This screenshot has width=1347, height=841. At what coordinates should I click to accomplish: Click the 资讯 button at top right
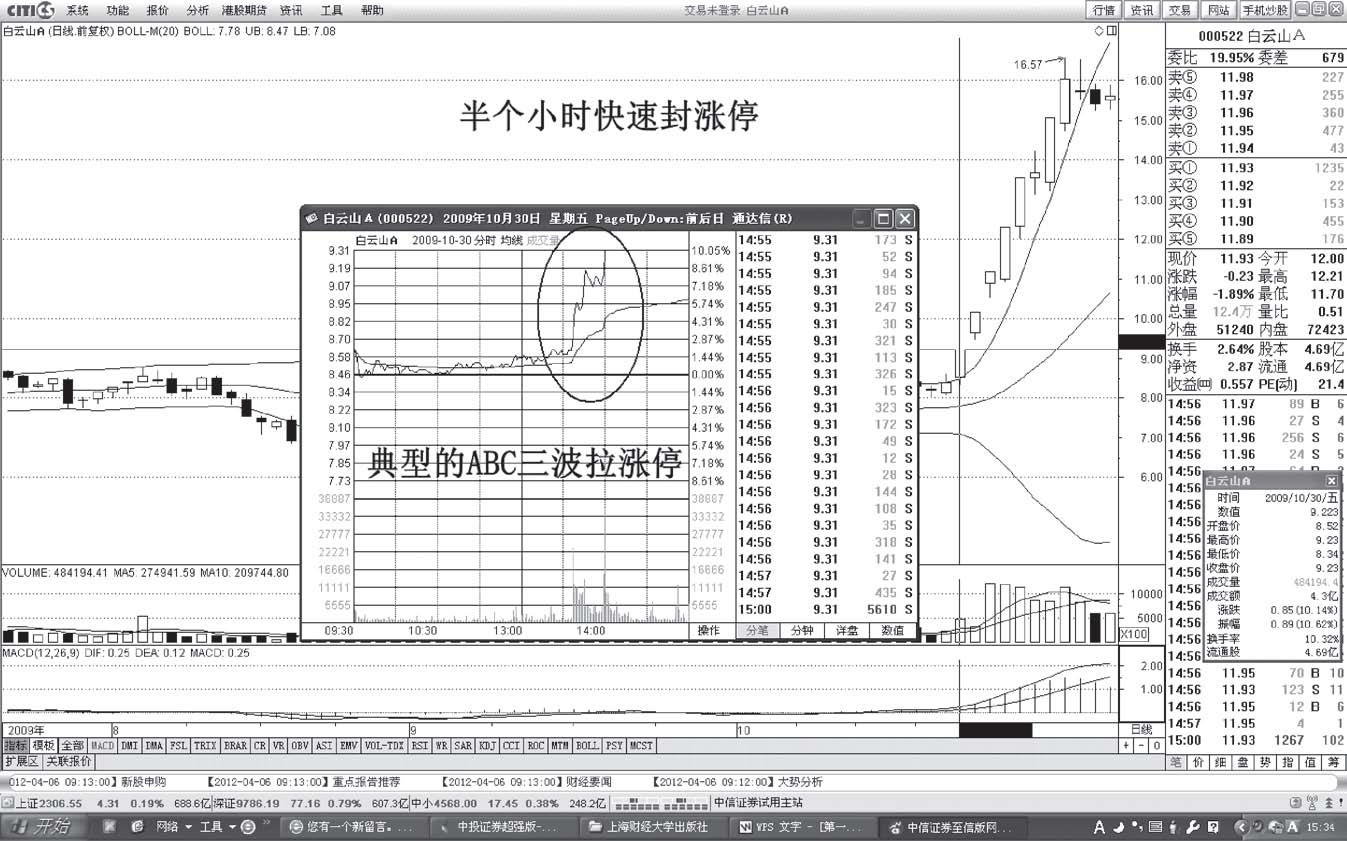click(x=1141, y=10)
